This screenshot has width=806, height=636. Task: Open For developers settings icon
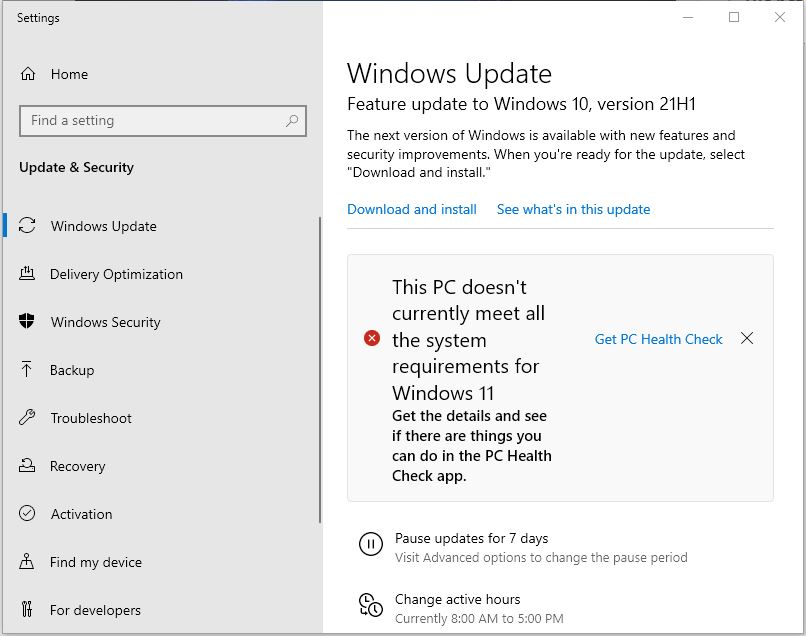[x=27, y=609]
